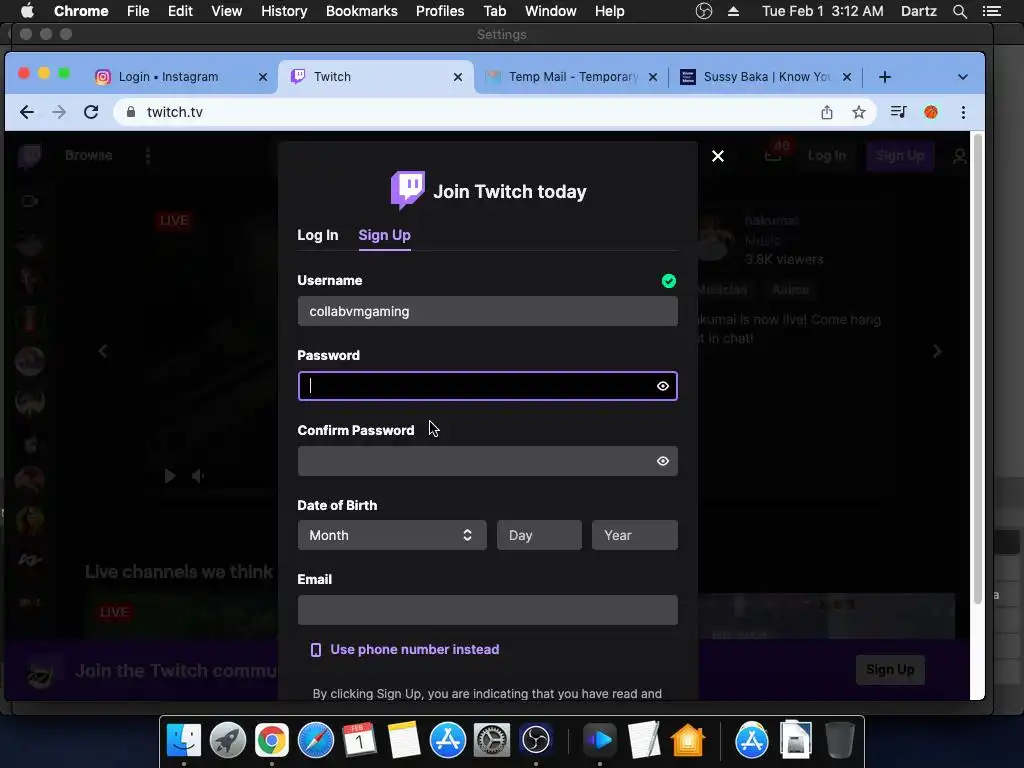Click the green username valid checkmark
The width and height of the screenshot is (1024, 768).
pos(669,281)
